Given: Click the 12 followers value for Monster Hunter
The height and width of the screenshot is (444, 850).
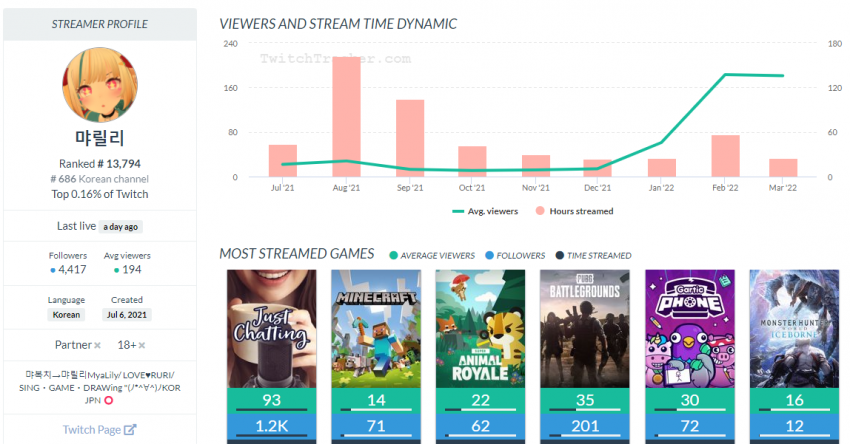Looking at the screenshot, I should point(794,426).
